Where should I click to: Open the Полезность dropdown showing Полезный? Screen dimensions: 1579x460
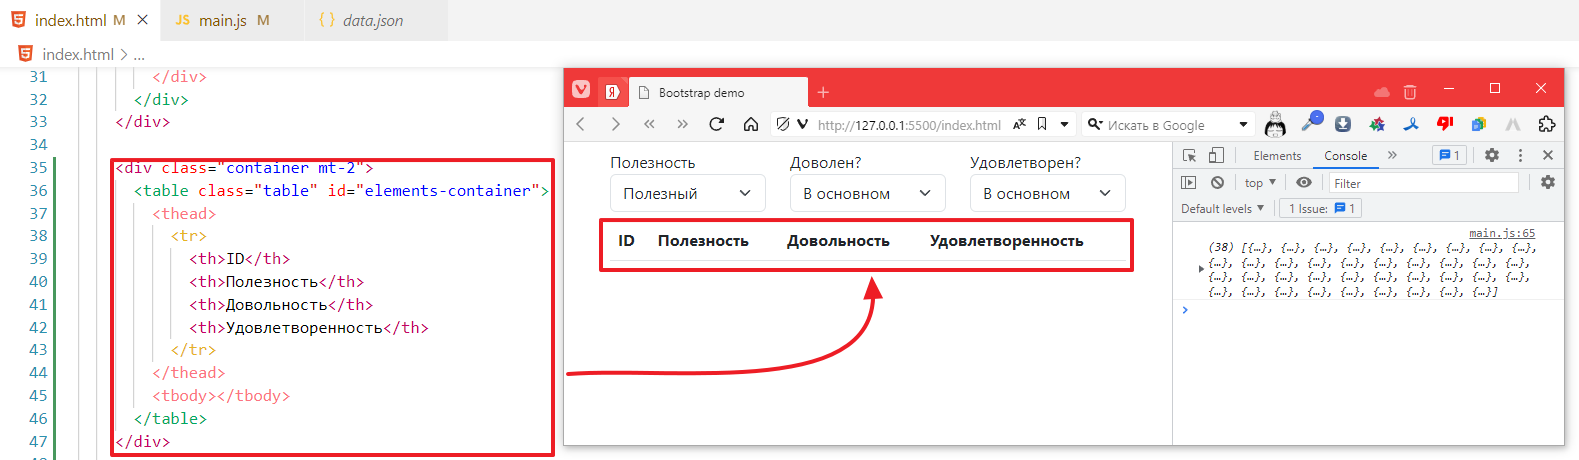(x=687, y=193)
